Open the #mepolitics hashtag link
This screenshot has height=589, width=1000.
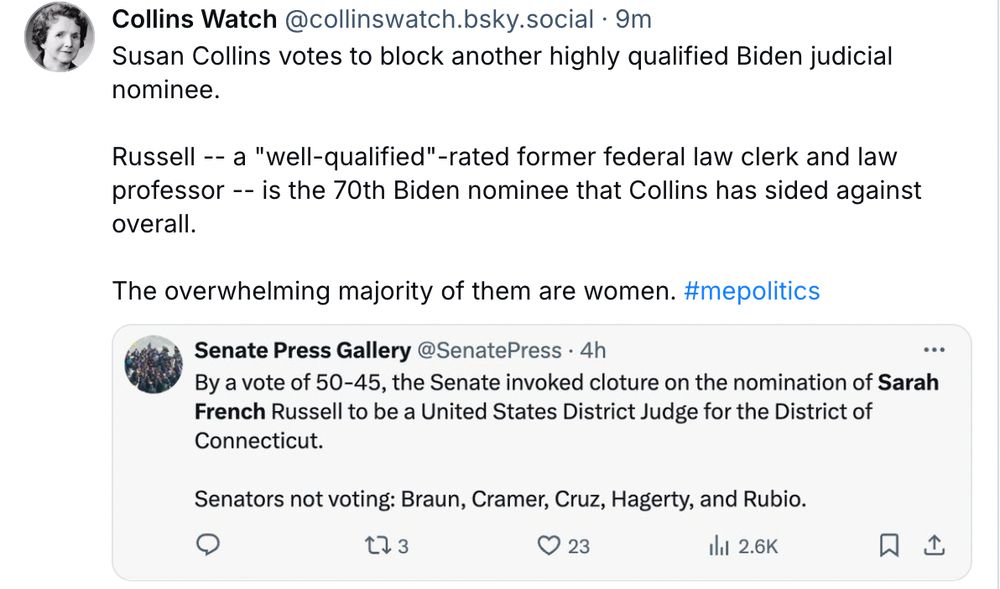(752, 291)
